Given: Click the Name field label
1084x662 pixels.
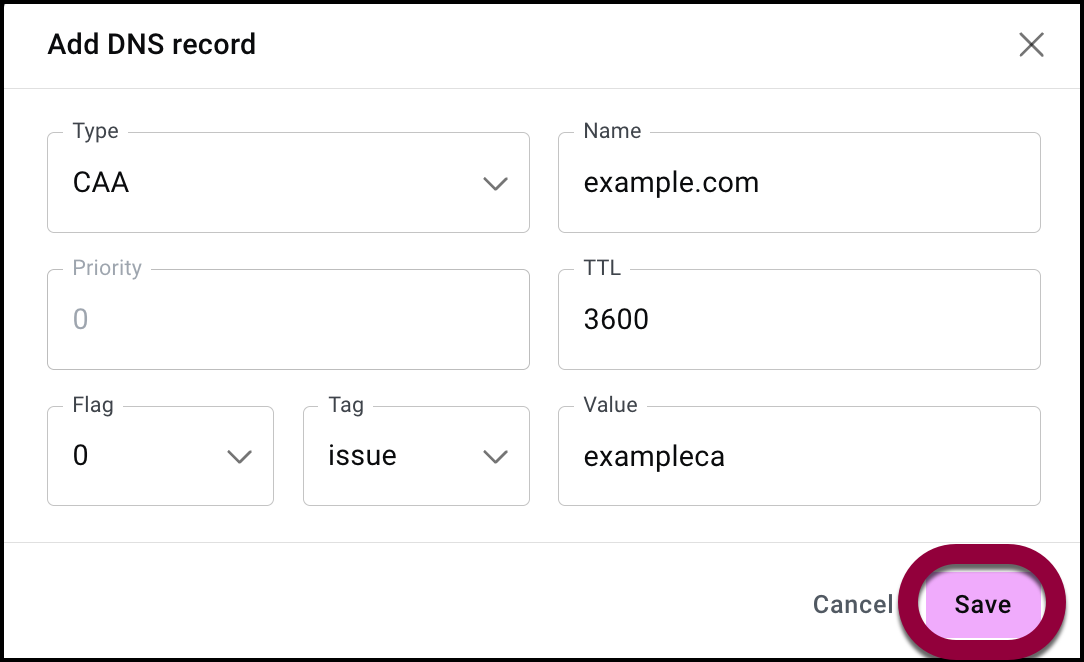Looking at the screenshot, I should pyautogui.click(x=612, y=131).
